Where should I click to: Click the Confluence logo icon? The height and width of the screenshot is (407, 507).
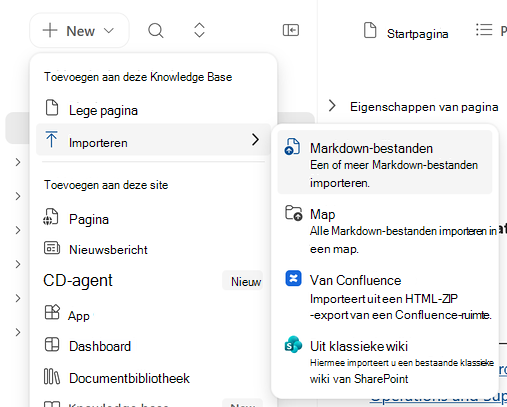[293, 278]
